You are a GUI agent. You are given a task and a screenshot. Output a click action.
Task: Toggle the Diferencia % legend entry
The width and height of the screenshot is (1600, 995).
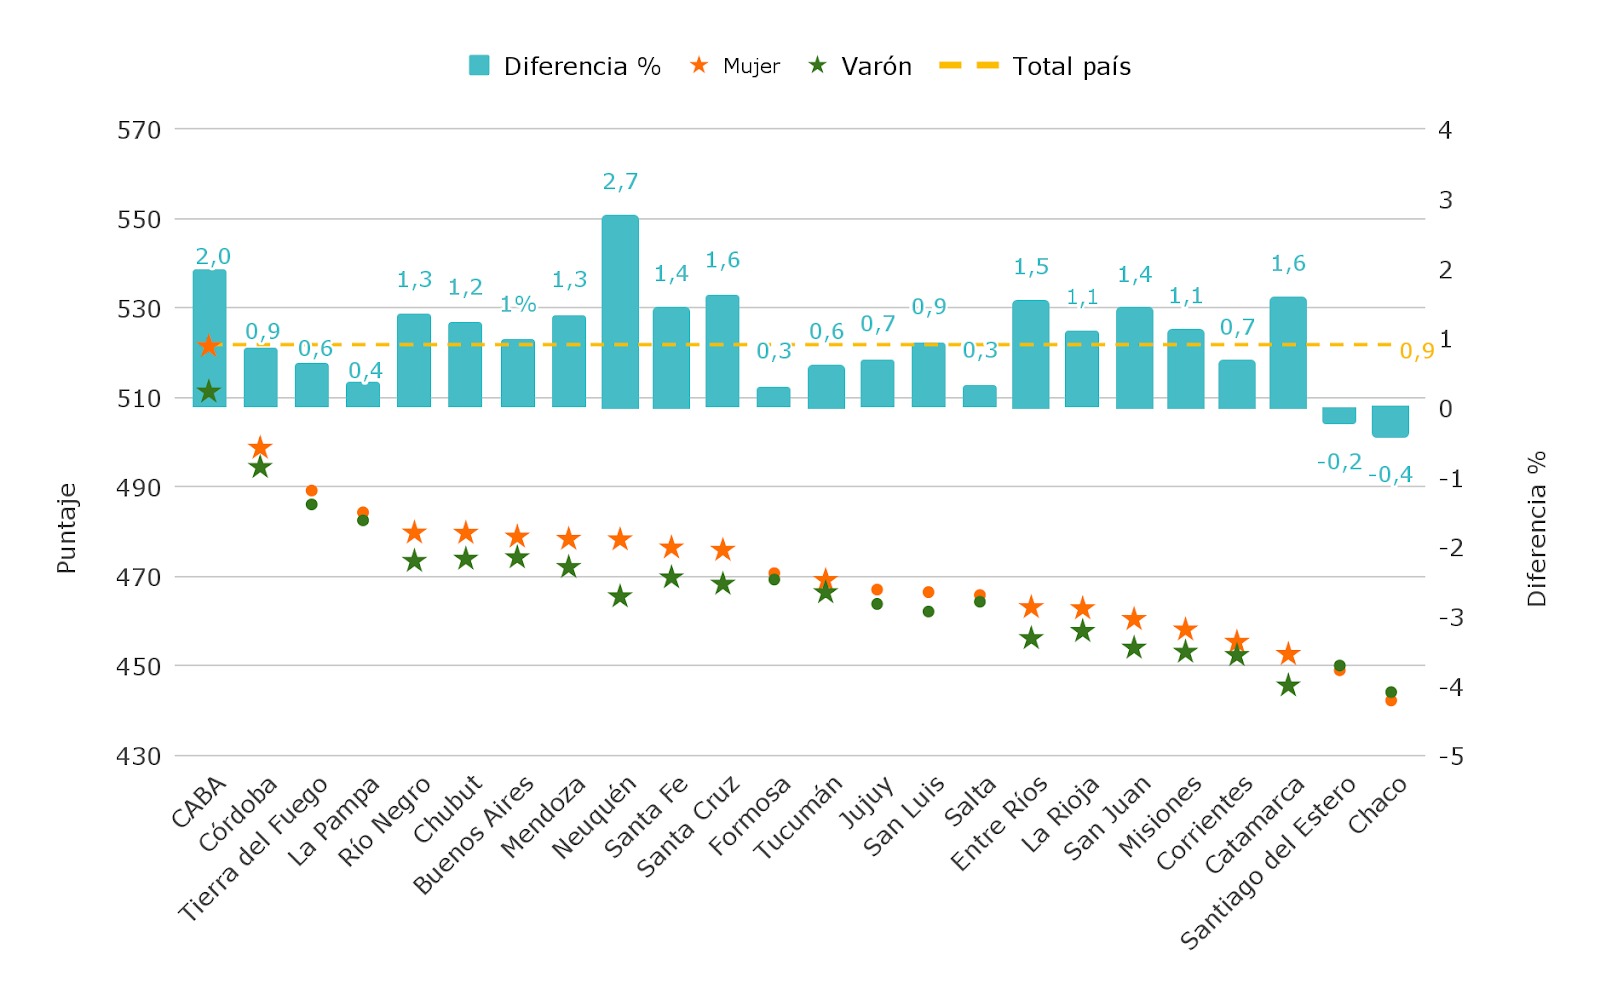click(x=565, y=66)
